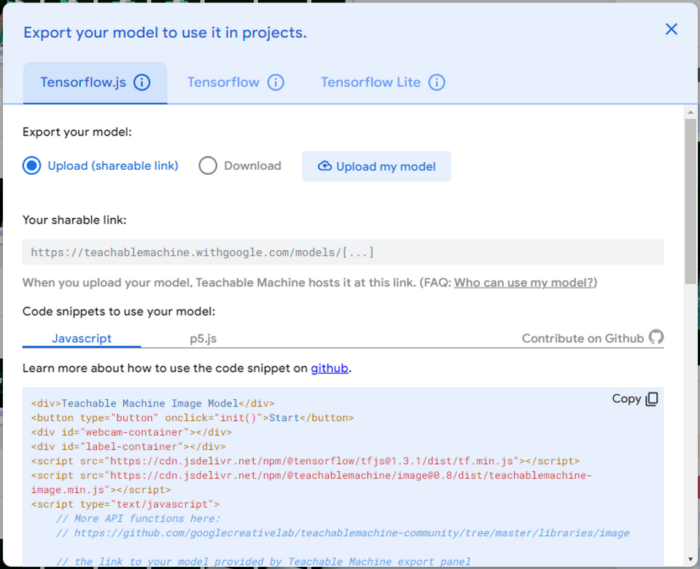Click the Copy label in the code box

[626, 399]
